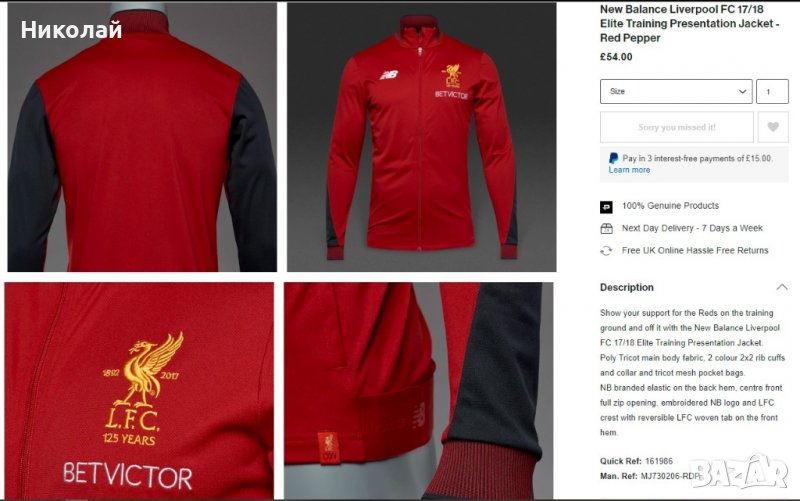The height and width of the screenshot is (501, 800).
Task: Click the Next Day Delivery text
Action: [692, 228]
